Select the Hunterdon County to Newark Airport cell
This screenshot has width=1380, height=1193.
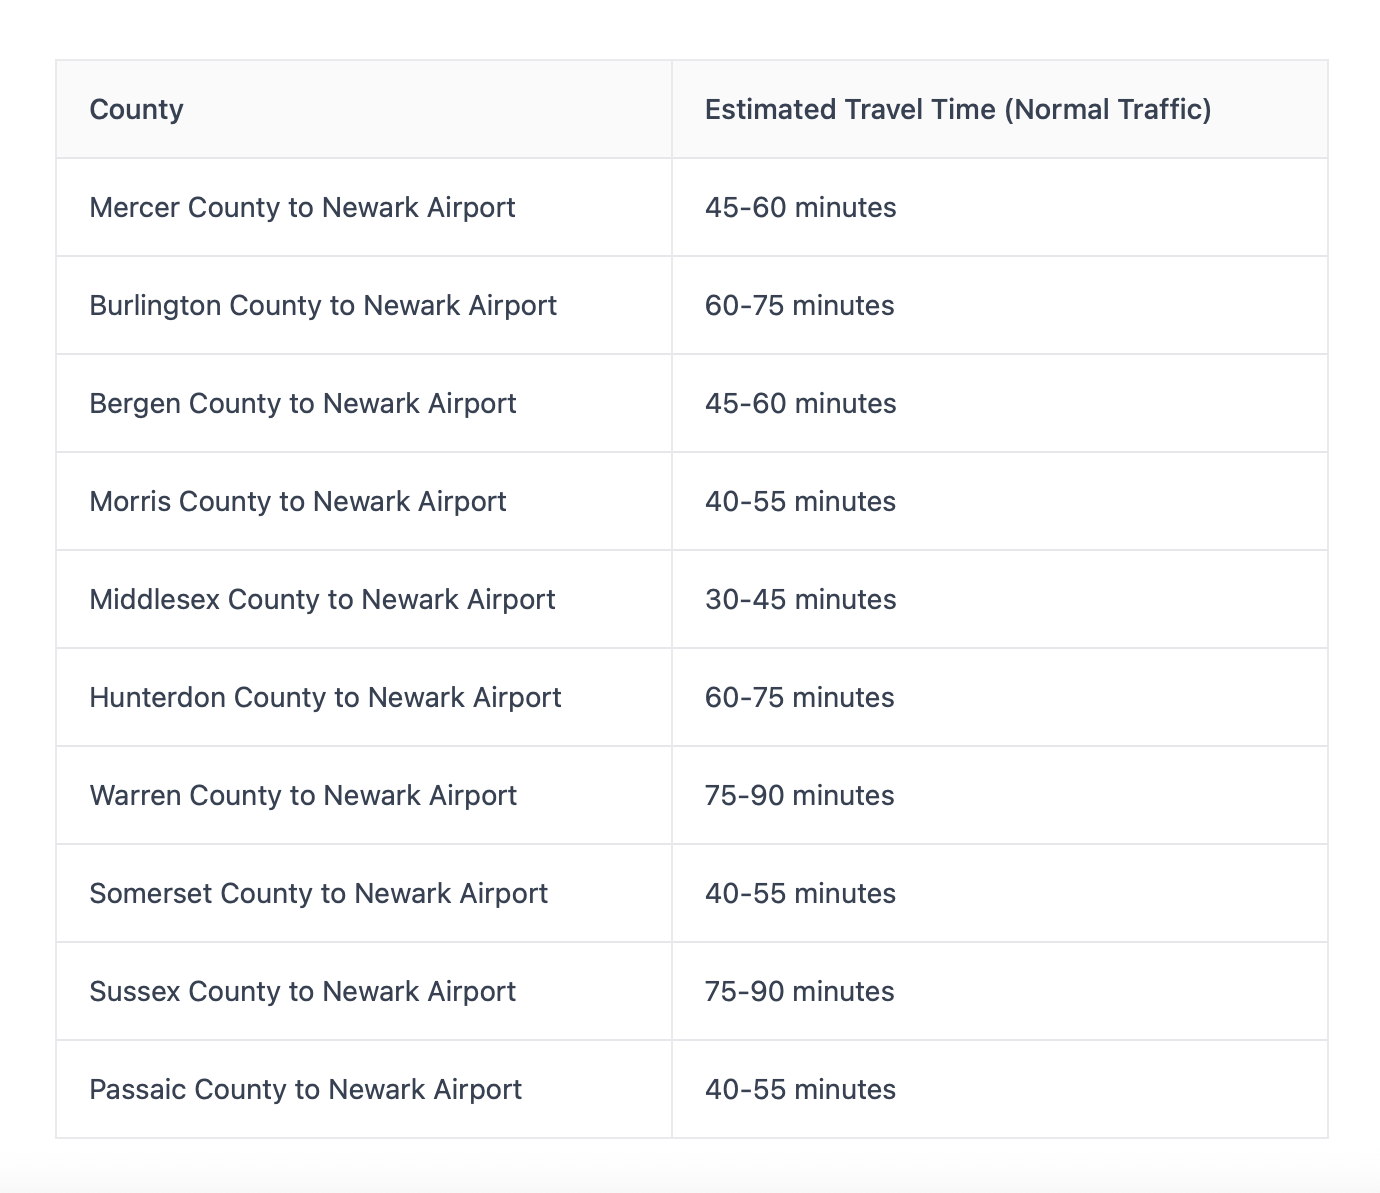pyautogui.click(x=325, y=697)
